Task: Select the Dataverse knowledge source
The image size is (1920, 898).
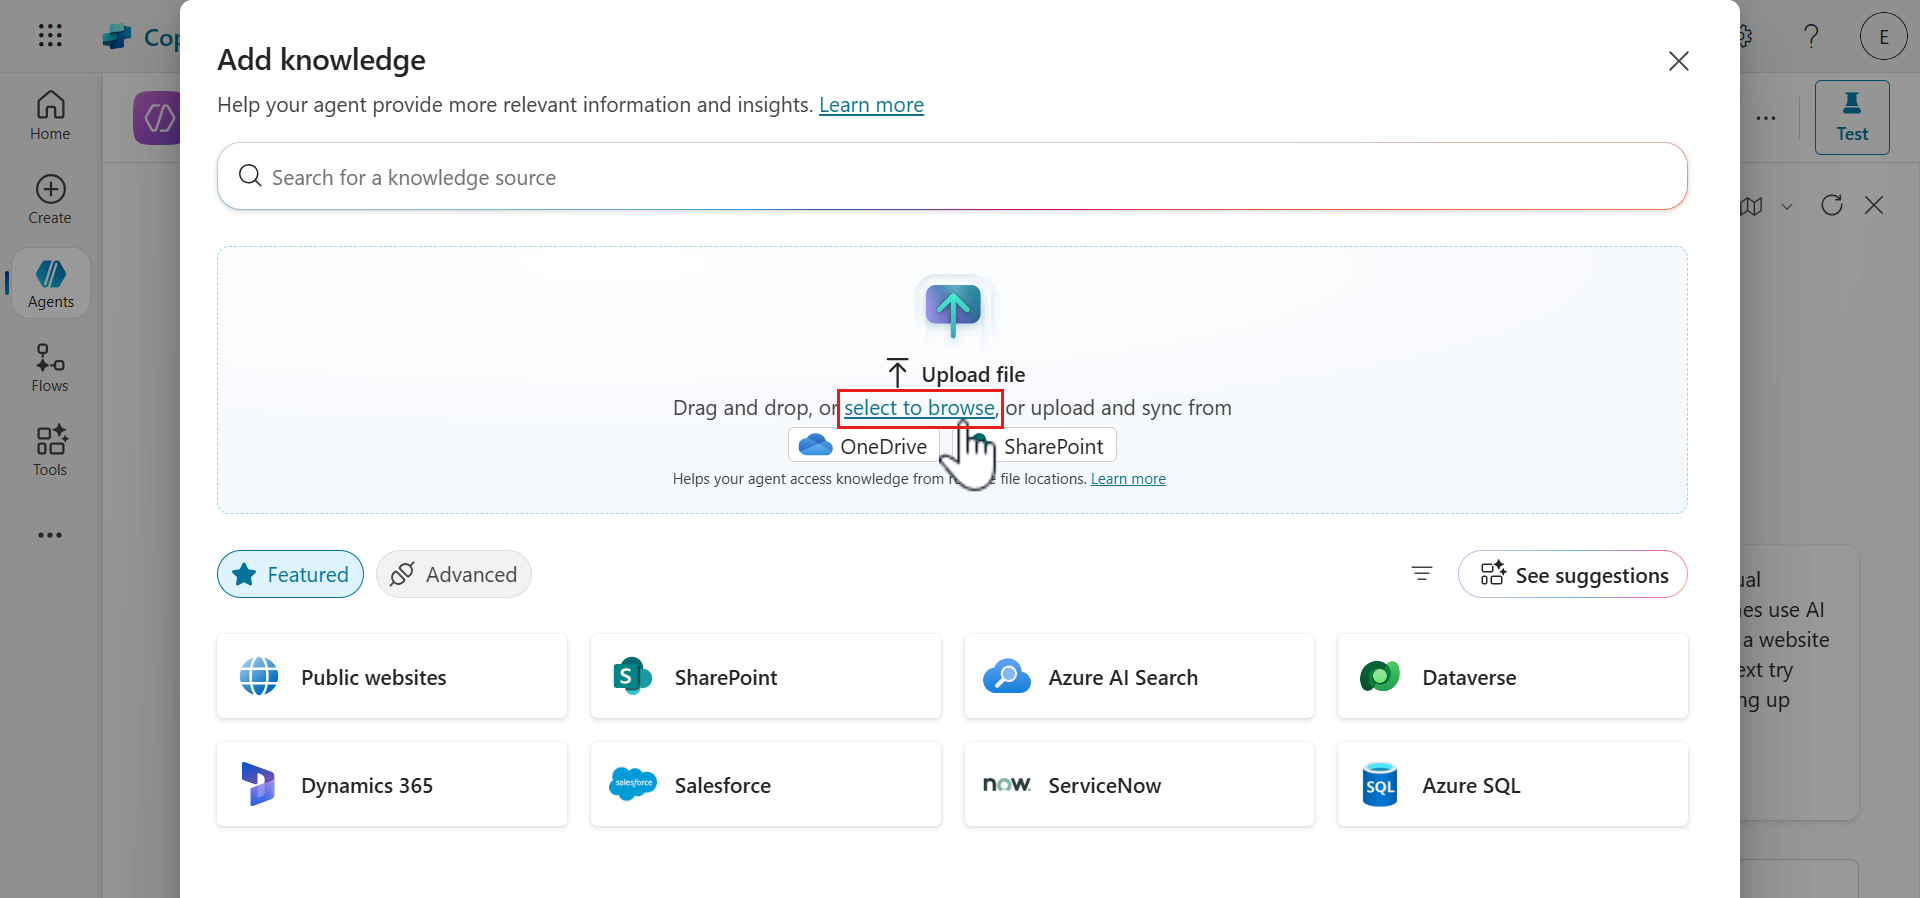Action: 1513,676
